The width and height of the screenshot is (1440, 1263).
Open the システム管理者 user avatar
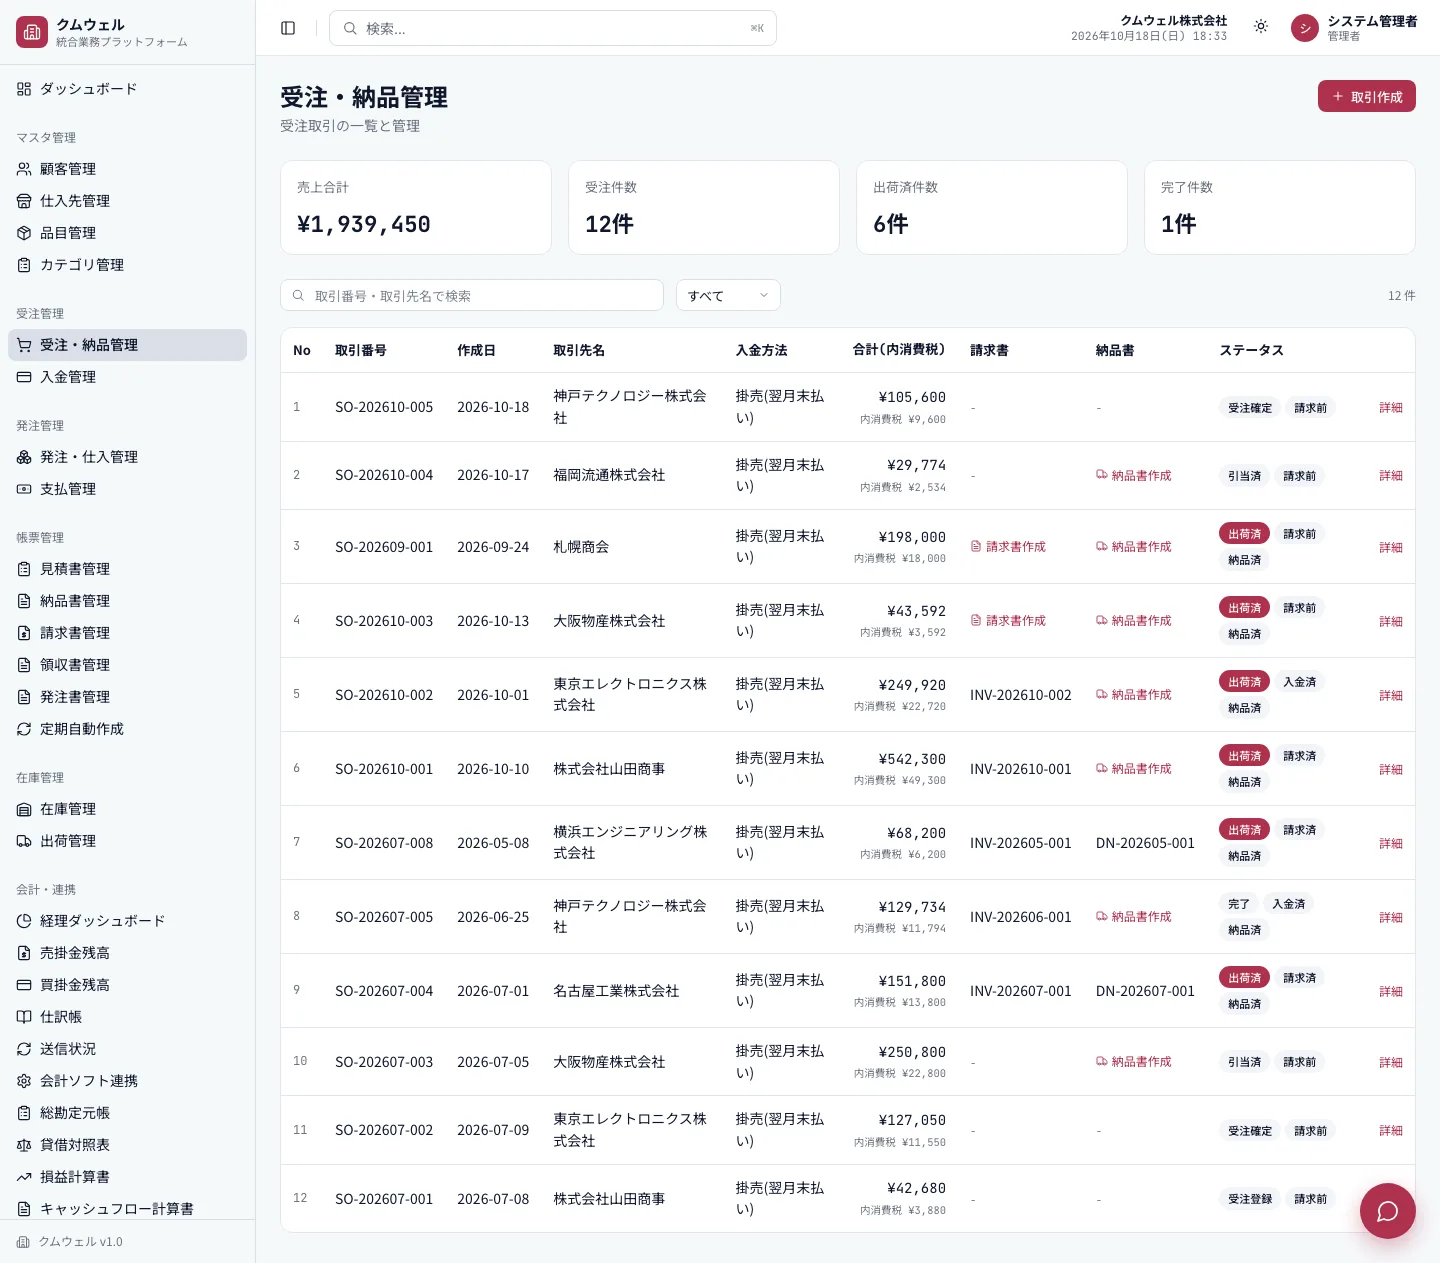coord(1304,28)
